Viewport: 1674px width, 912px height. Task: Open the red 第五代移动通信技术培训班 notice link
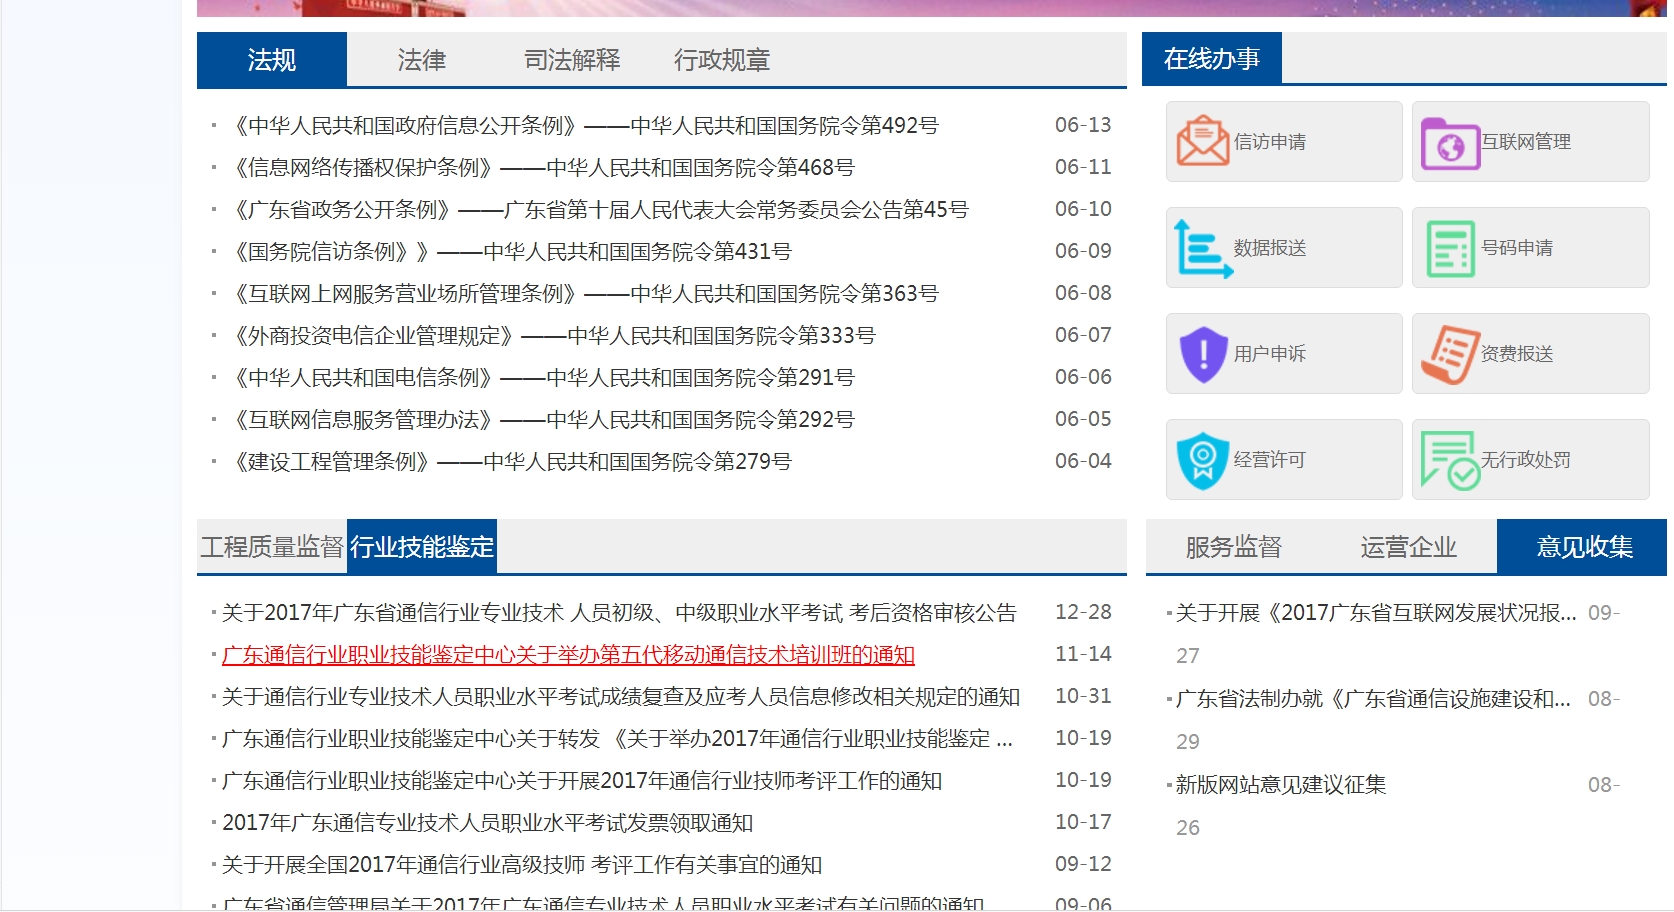[568, 655]
